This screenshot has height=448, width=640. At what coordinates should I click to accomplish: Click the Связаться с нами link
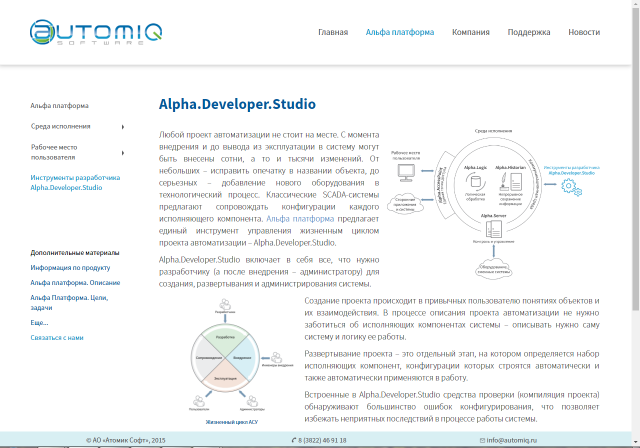coord(57,338)
